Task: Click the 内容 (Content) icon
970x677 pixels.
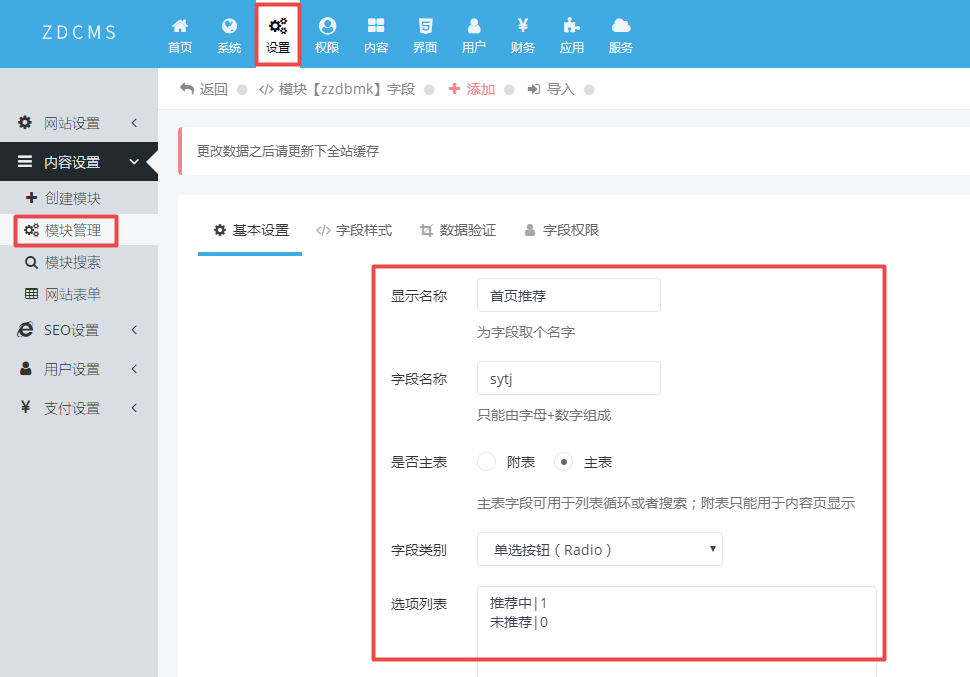Action: point(375,33)
